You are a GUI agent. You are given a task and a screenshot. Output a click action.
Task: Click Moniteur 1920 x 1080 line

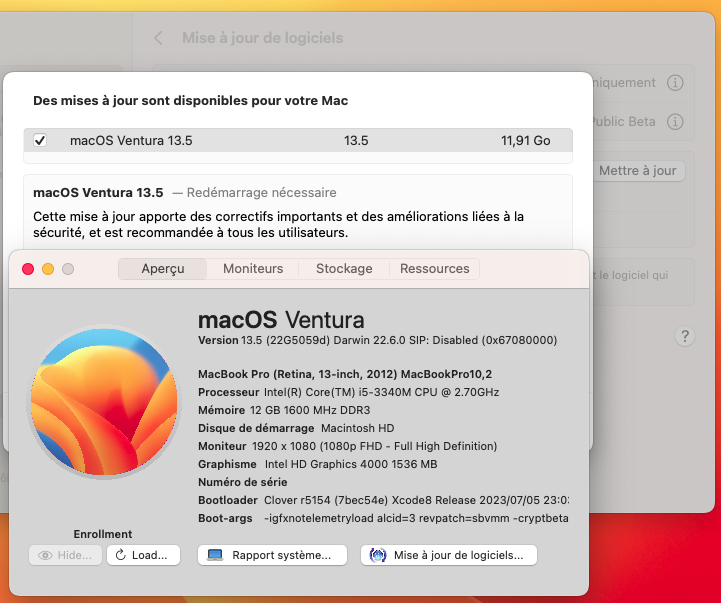(x=348, y=446)
